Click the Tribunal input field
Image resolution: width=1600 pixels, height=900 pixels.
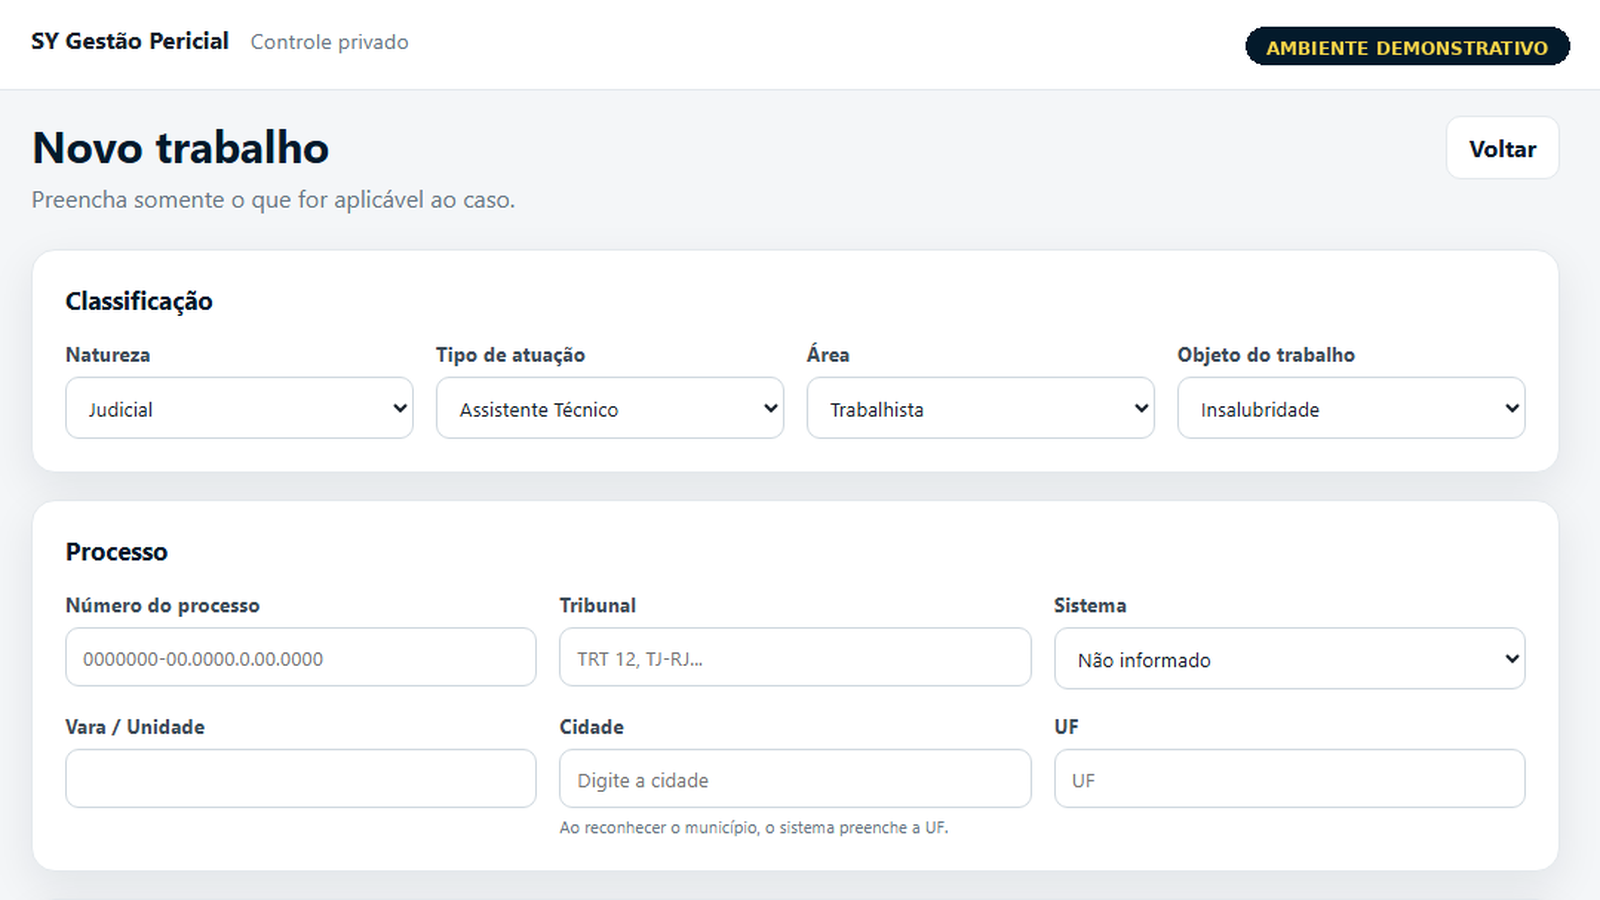pos(795,657)
